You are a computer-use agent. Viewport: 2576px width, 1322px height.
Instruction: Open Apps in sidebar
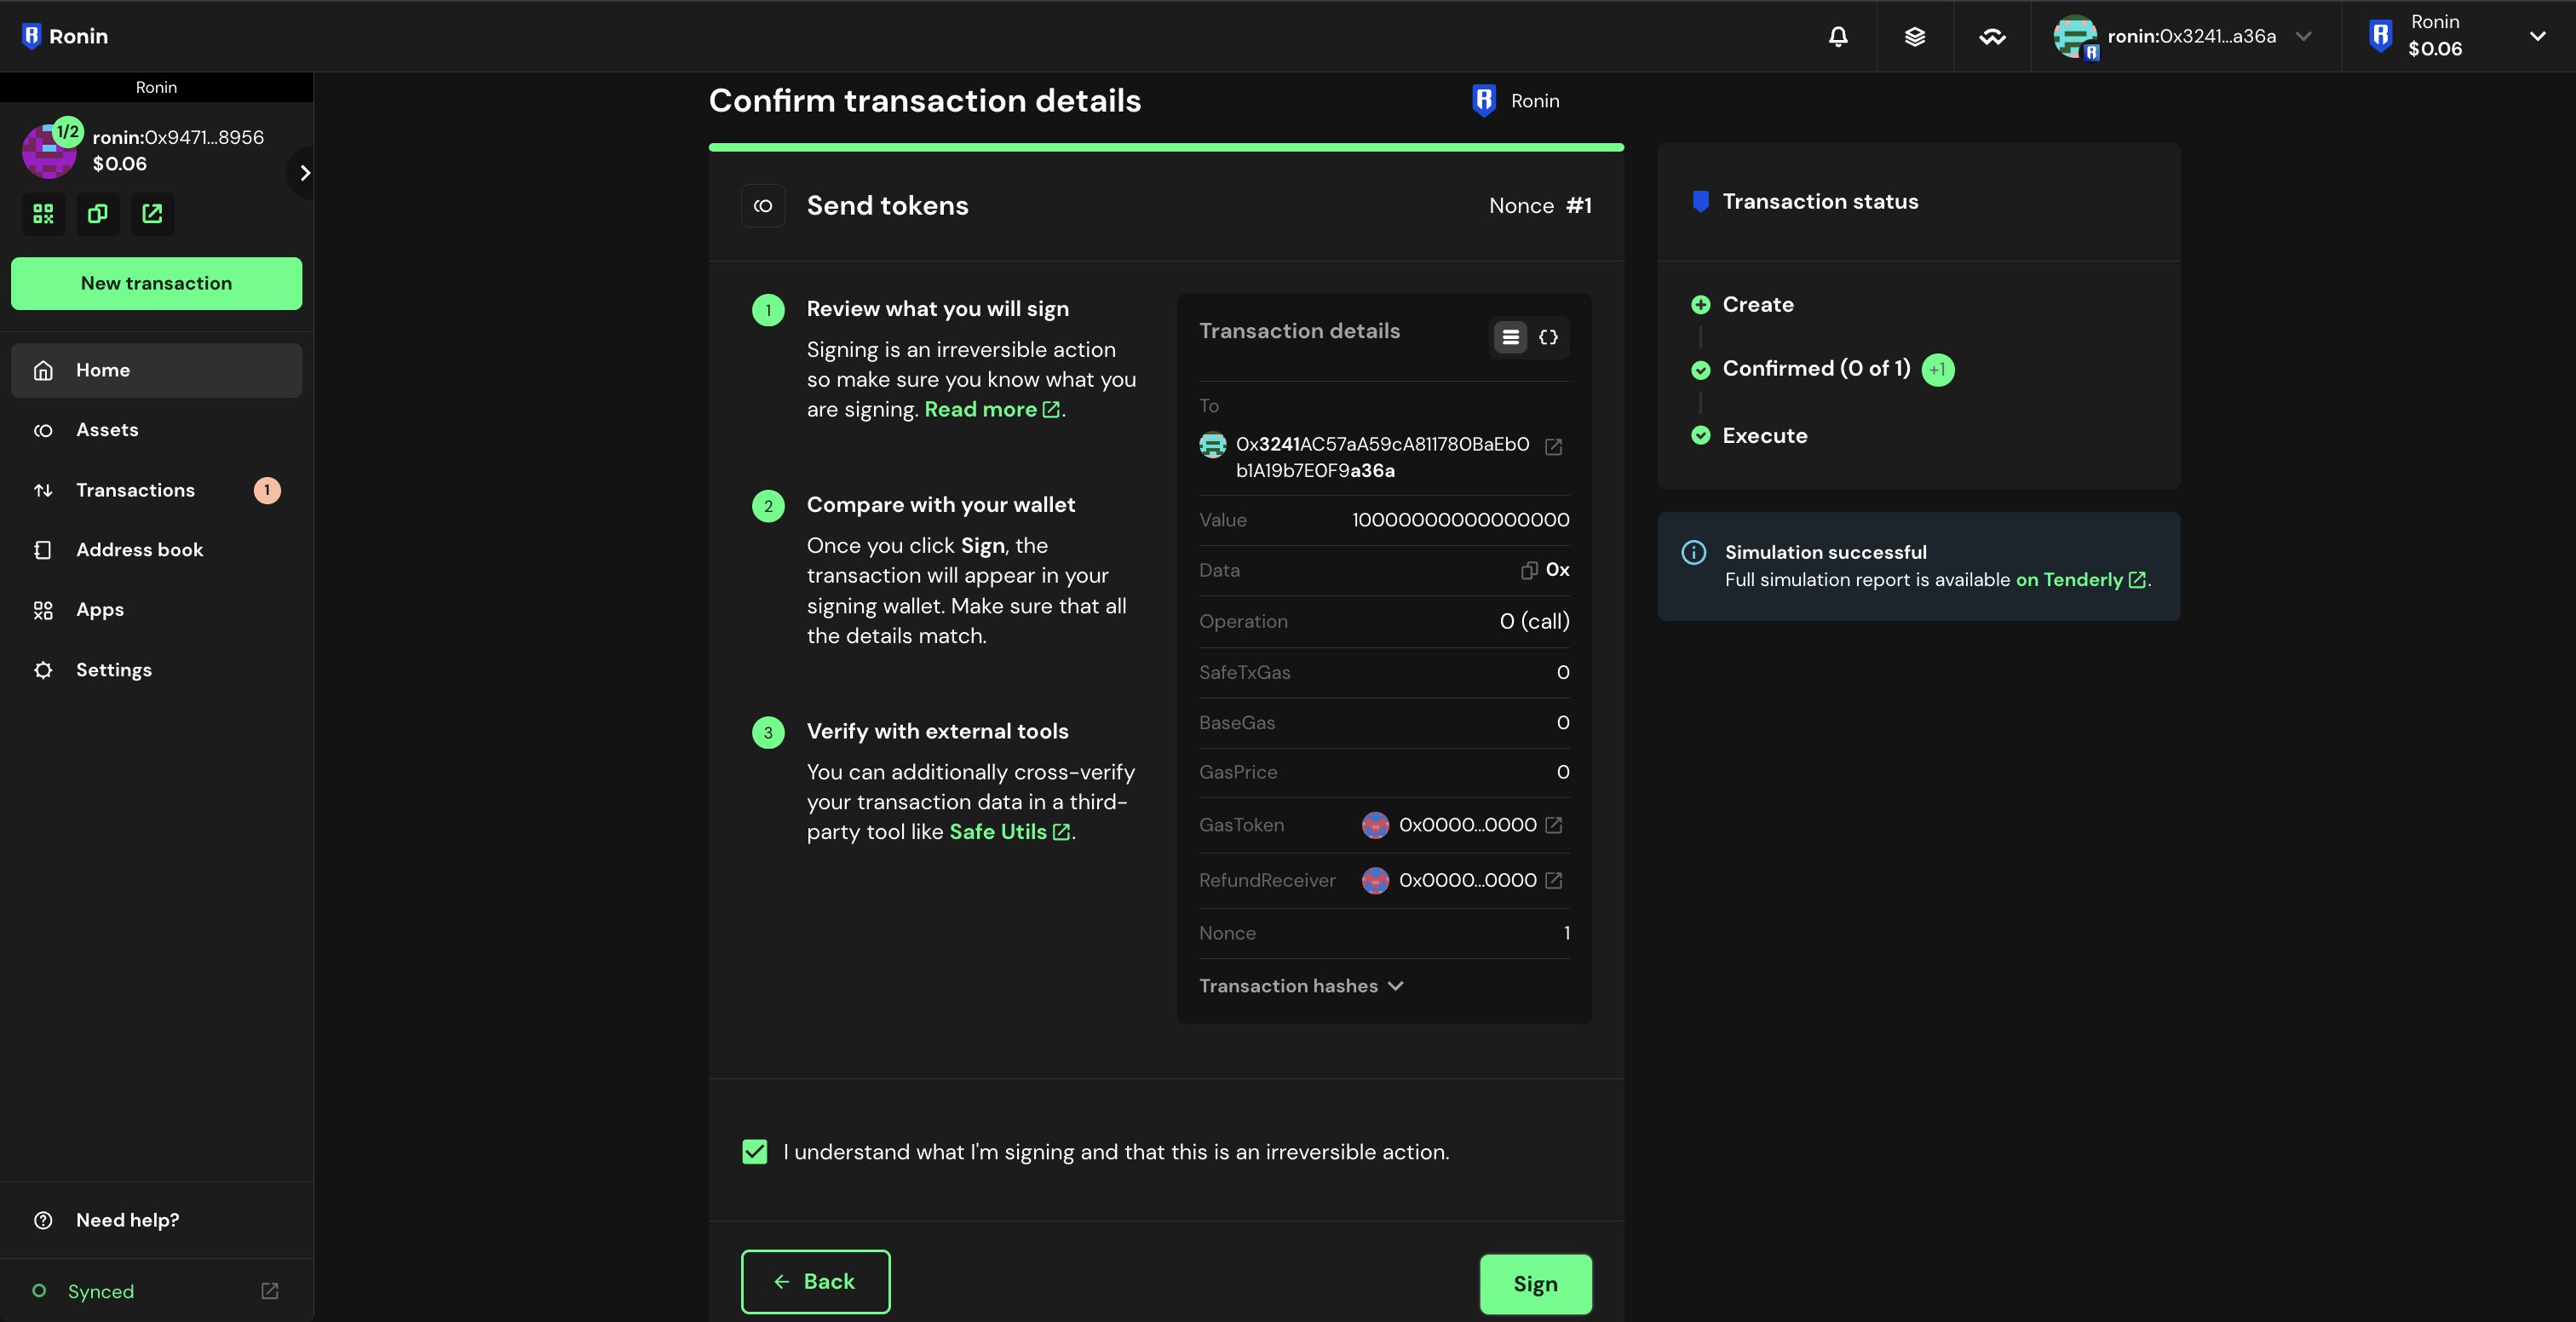tap(156, 610)
